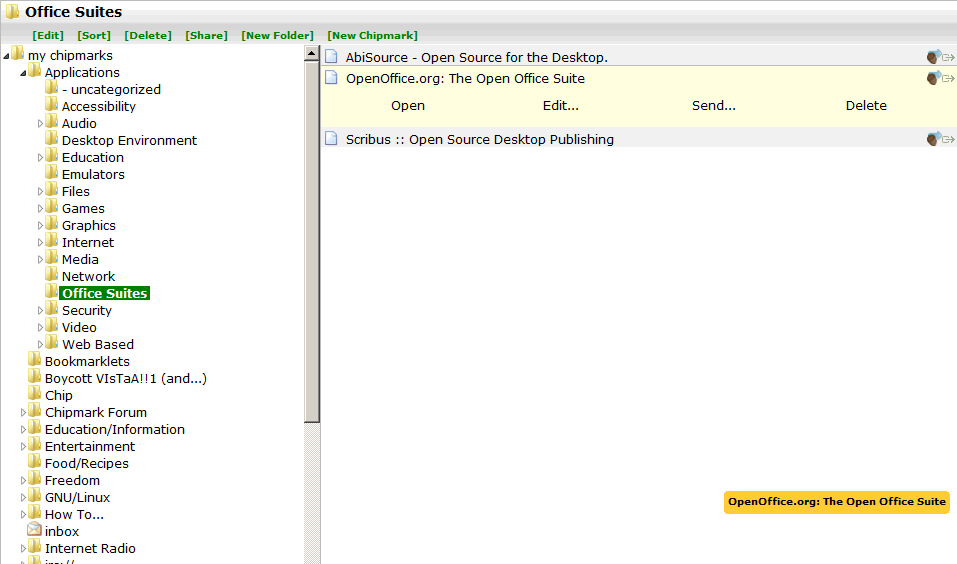
Task: Click the highlighted Office Suites tree label
Action: point(104,294)
